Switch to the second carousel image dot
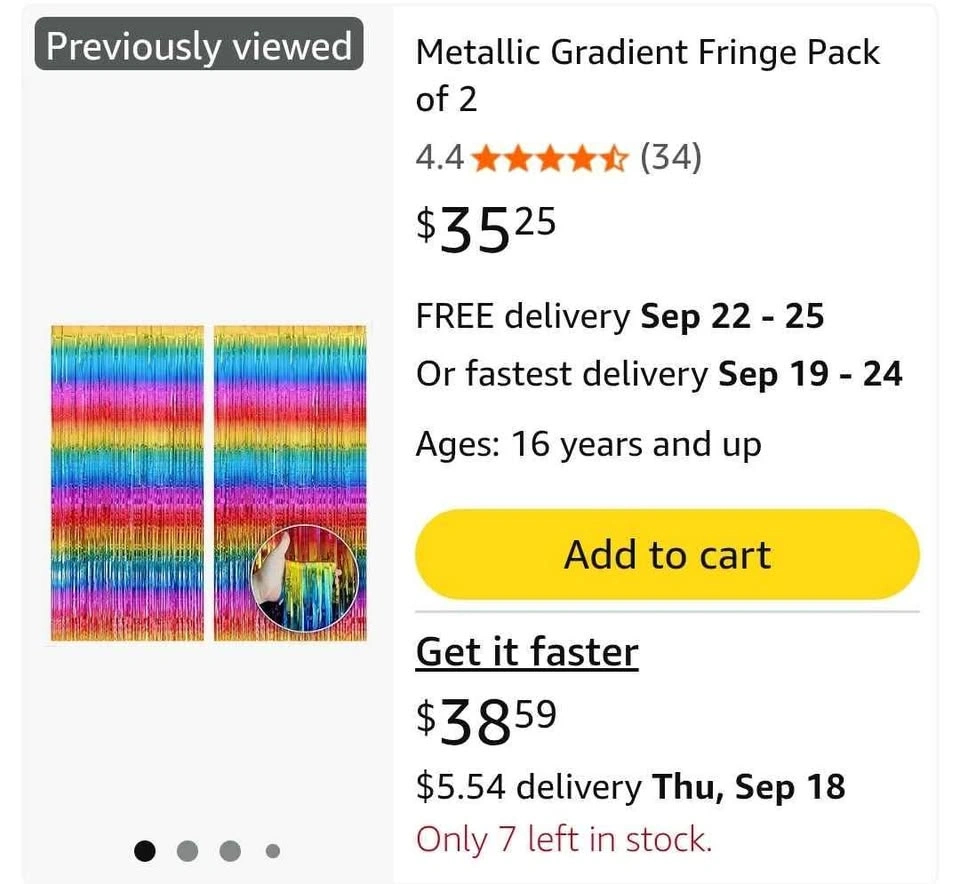The image size is (960, 884). (x=188, y=851)
